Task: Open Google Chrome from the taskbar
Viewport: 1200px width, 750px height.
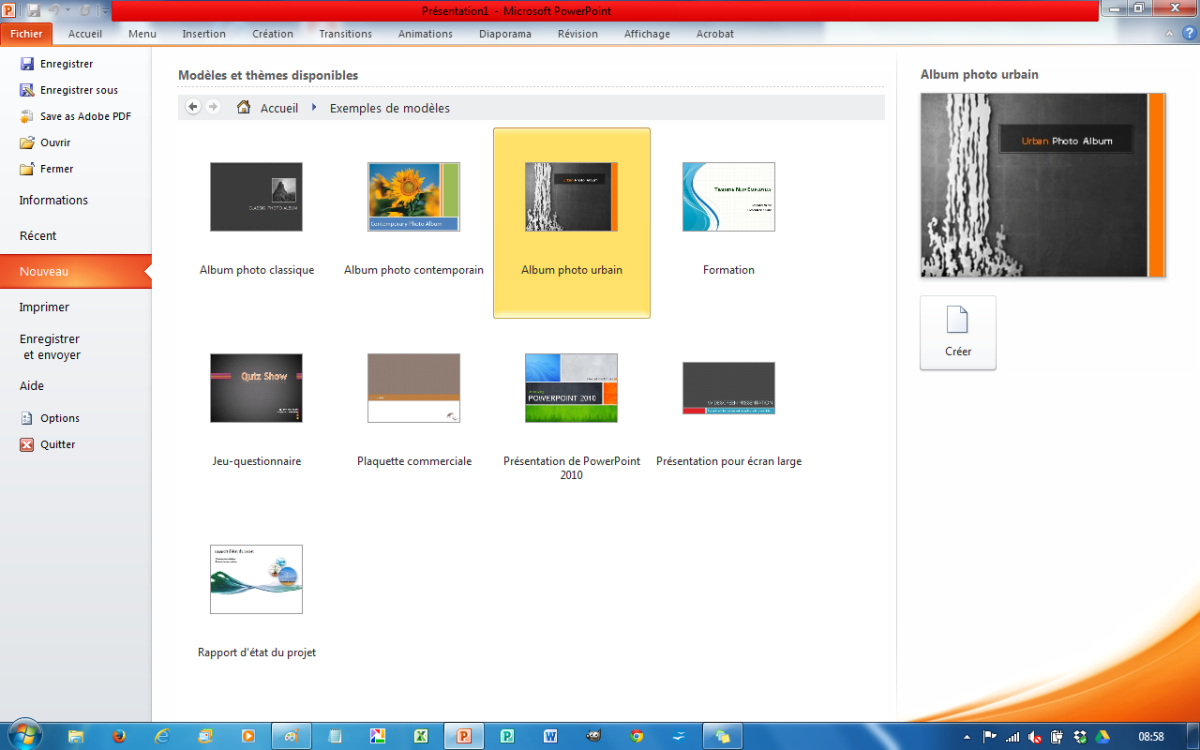Action: (637, 736)
